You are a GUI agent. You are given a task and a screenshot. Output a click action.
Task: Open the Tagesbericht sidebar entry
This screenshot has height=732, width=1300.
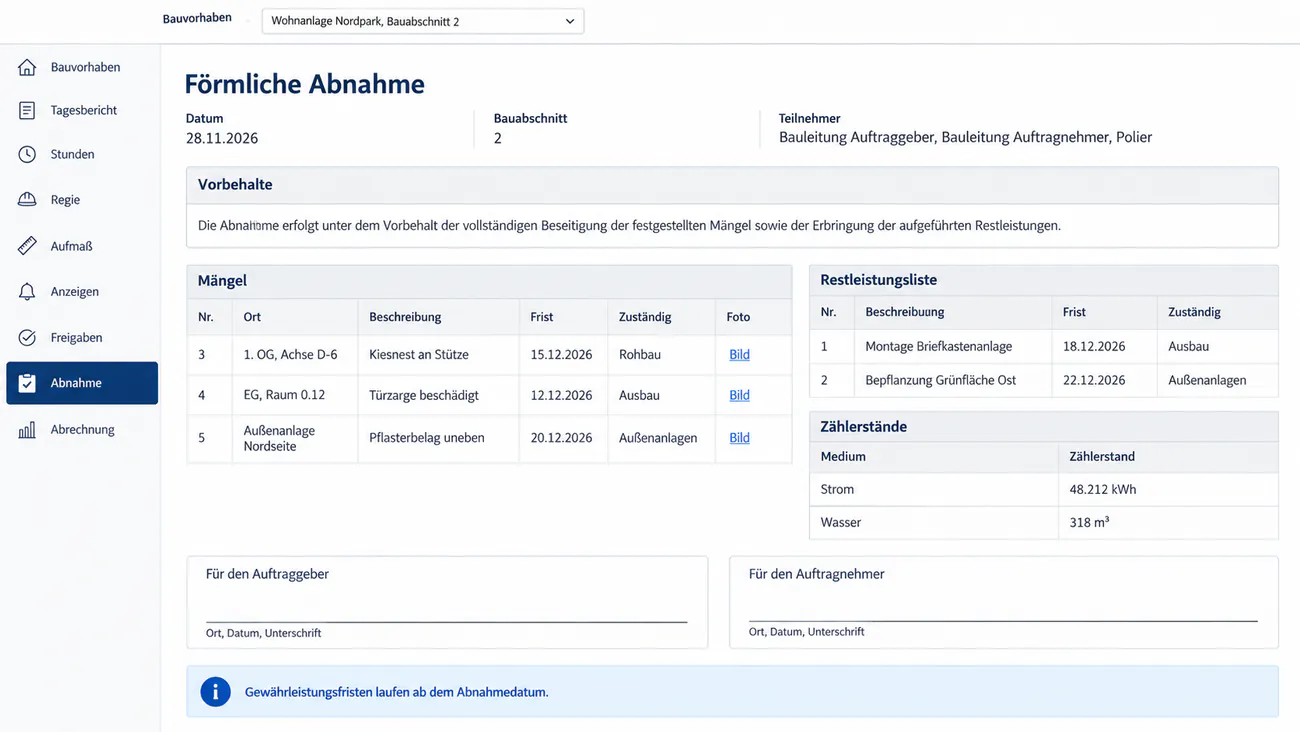(82, 110)
